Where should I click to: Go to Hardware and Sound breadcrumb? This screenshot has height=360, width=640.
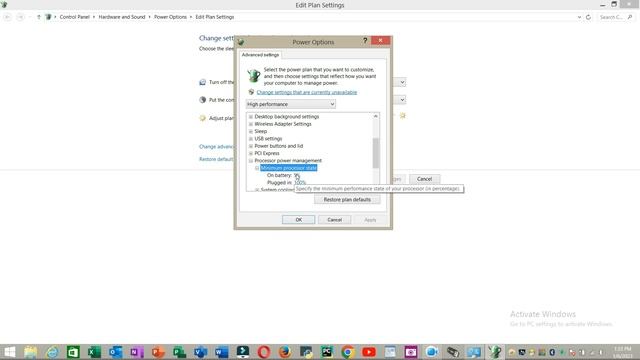click(122, 17)
